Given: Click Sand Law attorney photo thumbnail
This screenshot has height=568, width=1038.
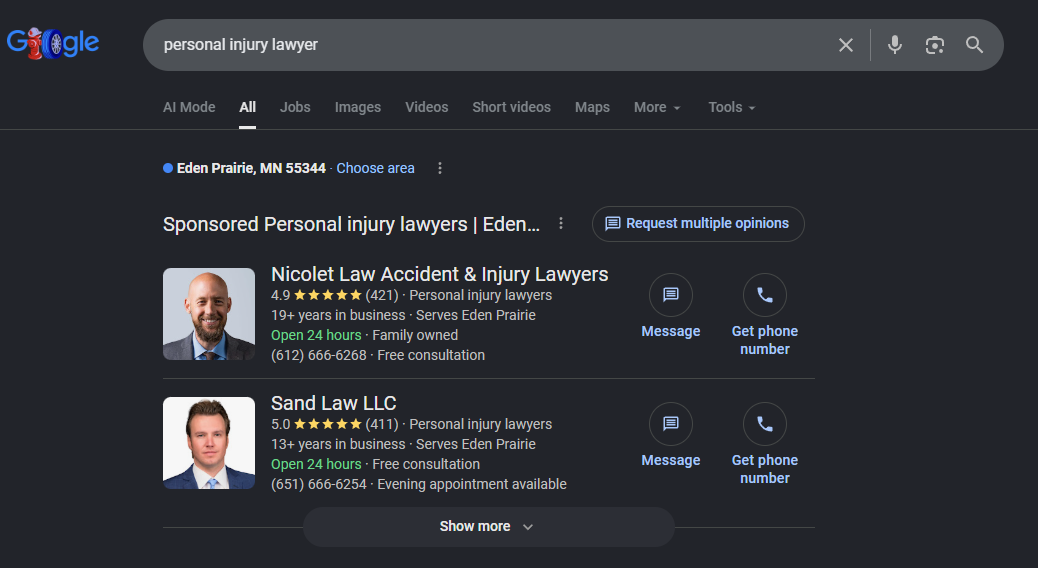Looking at the screenshot, I should coord(209,443).
